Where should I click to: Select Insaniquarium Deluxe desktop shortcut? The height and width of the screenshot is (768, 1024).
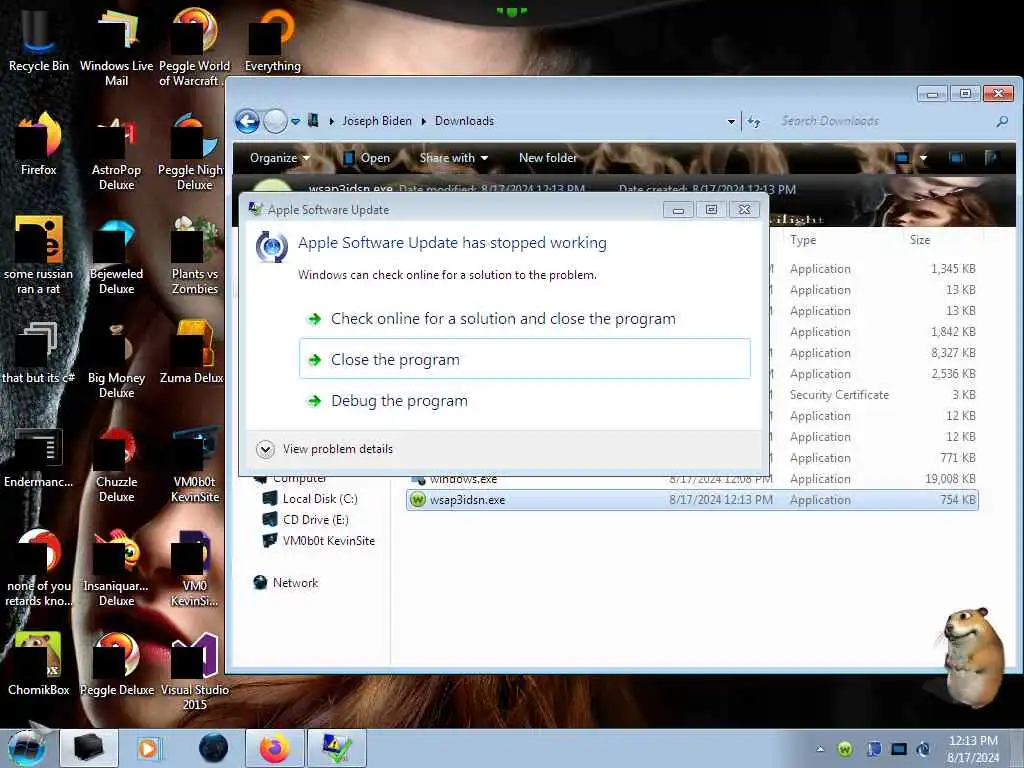click(x=116, y=568)
